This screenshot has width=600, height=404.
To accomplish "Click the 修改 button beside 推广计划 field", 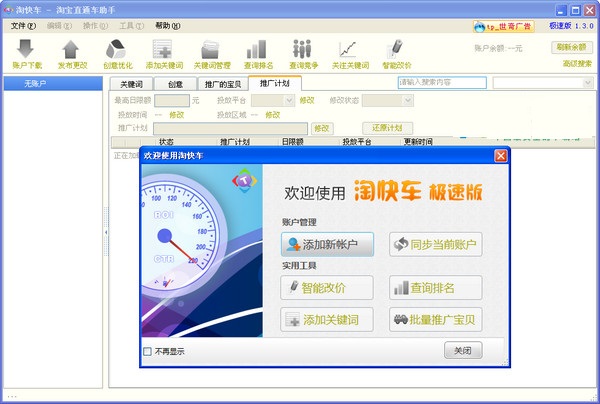I will pyautogui.click(x=322, y=129).
